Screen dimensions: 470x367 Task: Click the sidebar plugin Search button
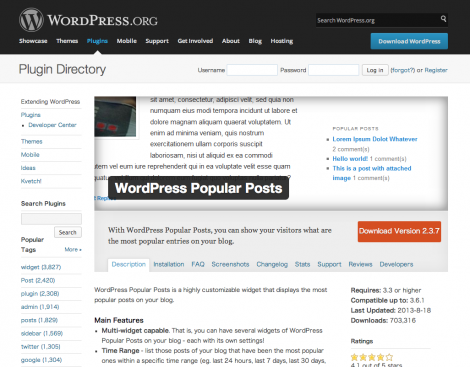coord(68,232)
